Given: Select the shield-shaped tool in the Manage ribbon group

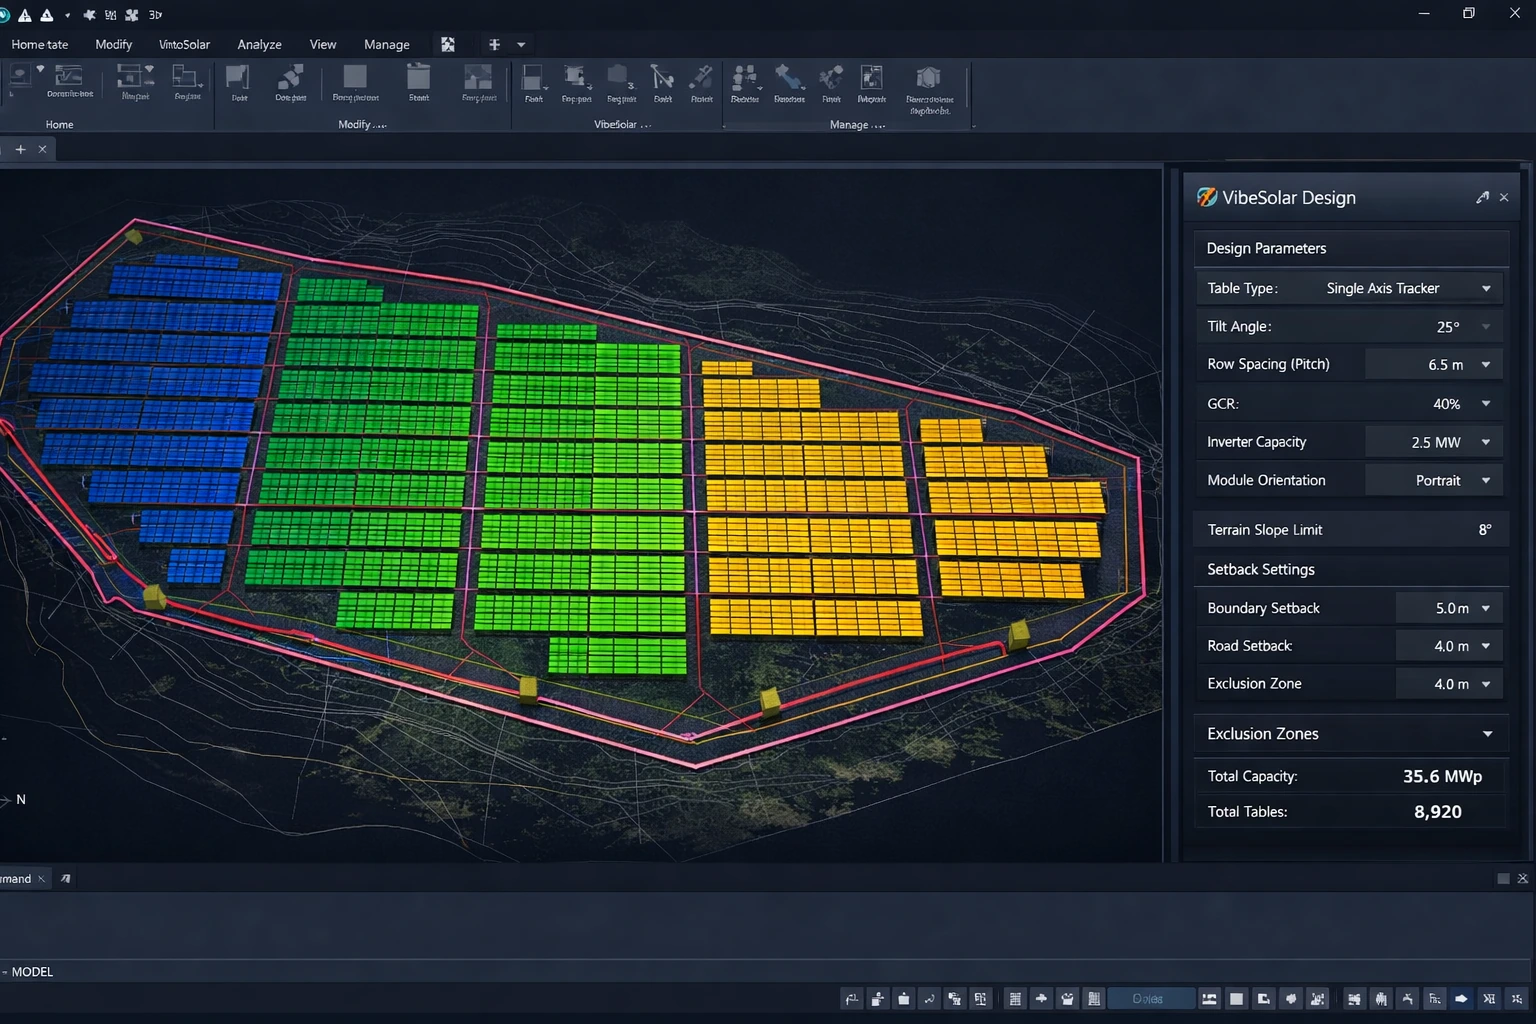Looking at the screenshot, I should coord(929,80).
